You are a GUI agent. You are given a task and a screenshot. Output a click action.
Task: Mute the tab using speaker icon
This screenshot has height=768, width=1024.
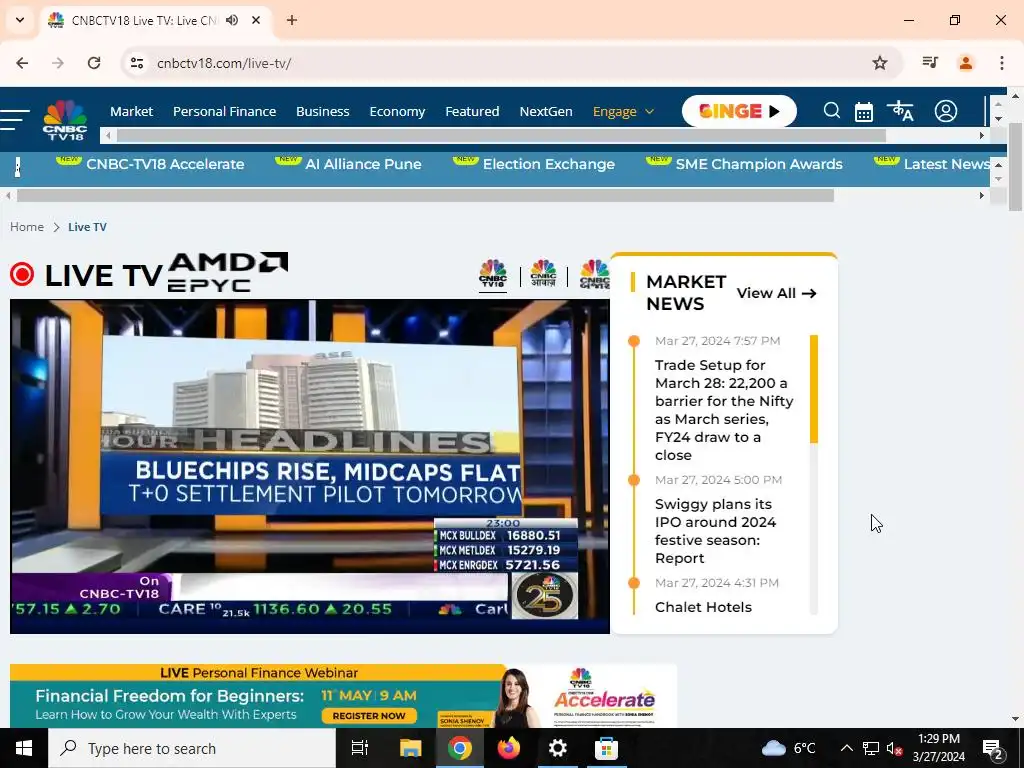click(232, 20)
